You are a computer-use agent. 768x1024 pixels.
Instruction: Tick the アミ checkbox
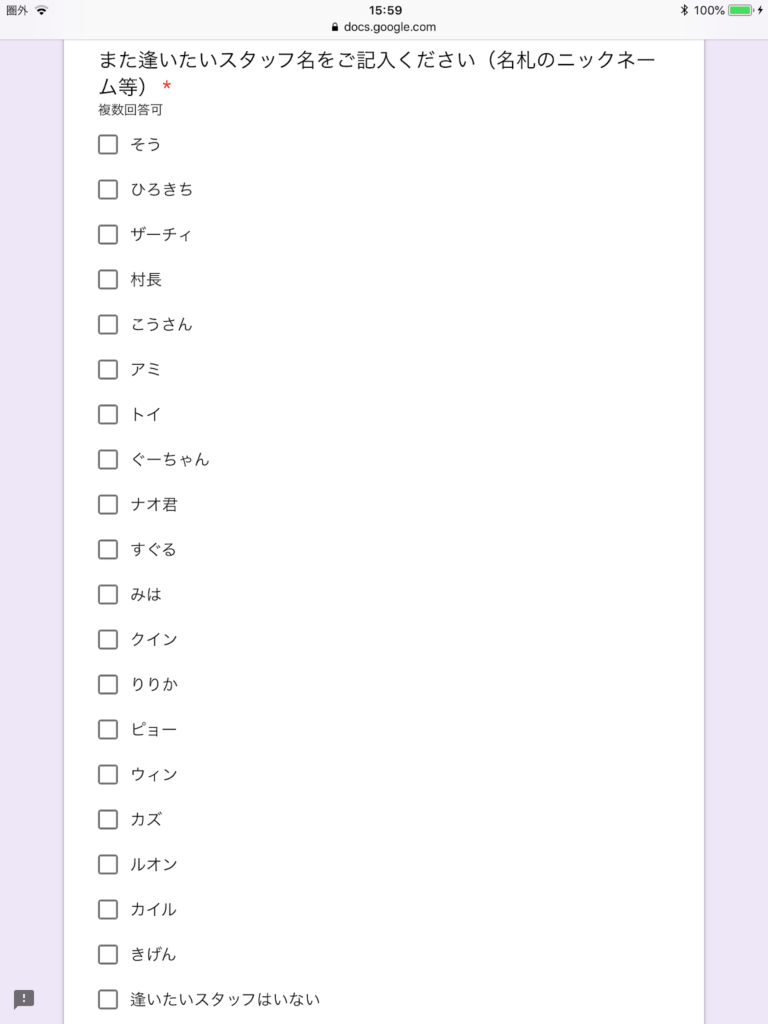[x=108, y=369]
